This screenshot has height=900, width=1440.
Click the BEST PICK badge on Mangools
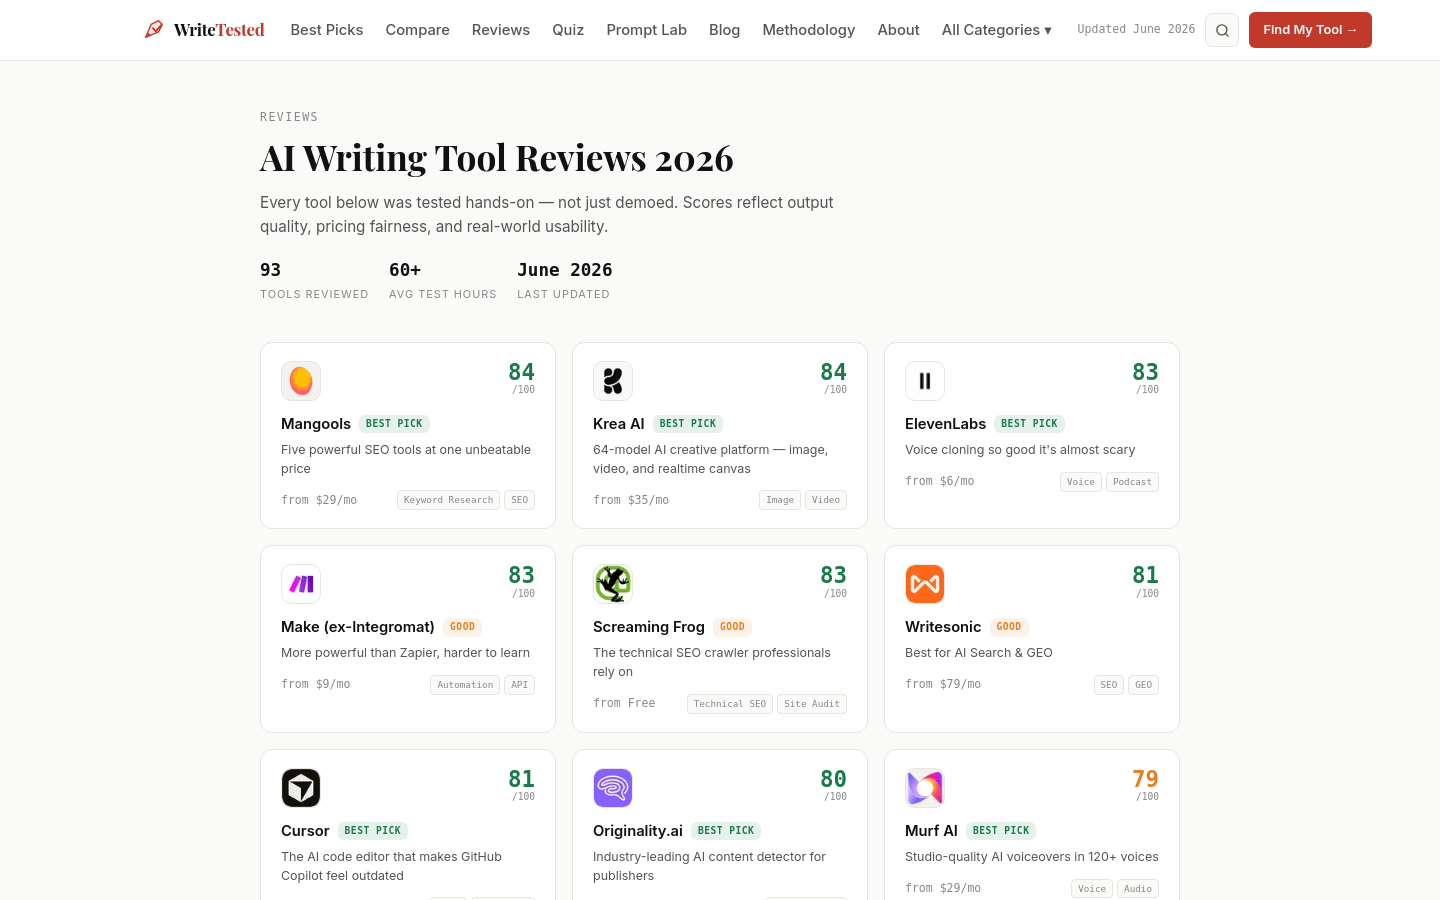394,424
